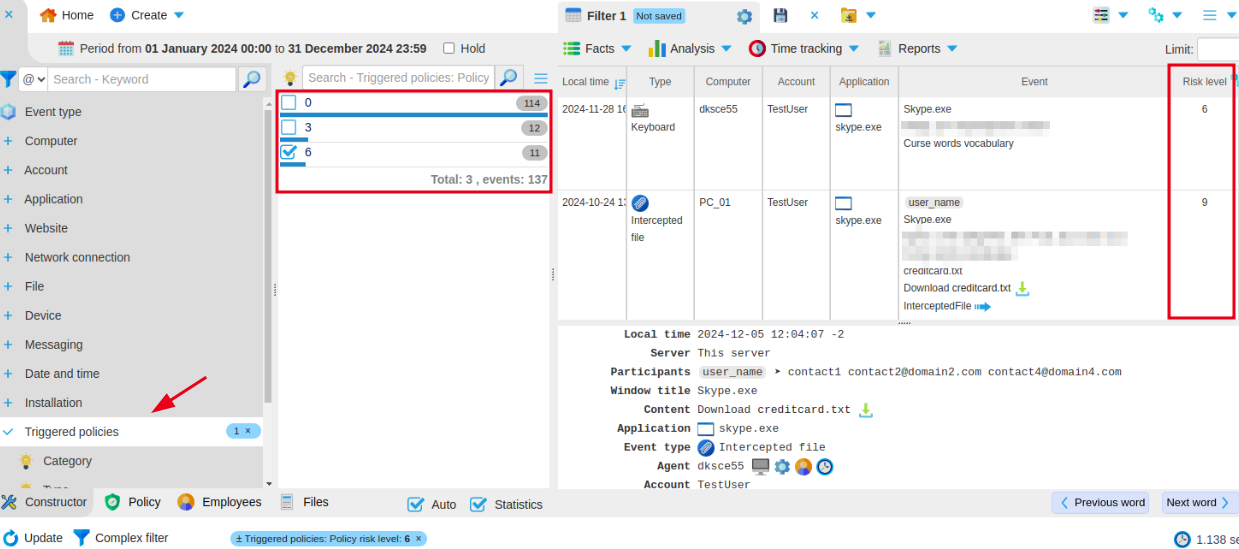Viewport: 1239px width, 549px height.
Task: Click the filter settings gear icon
Action: (744, 16)
